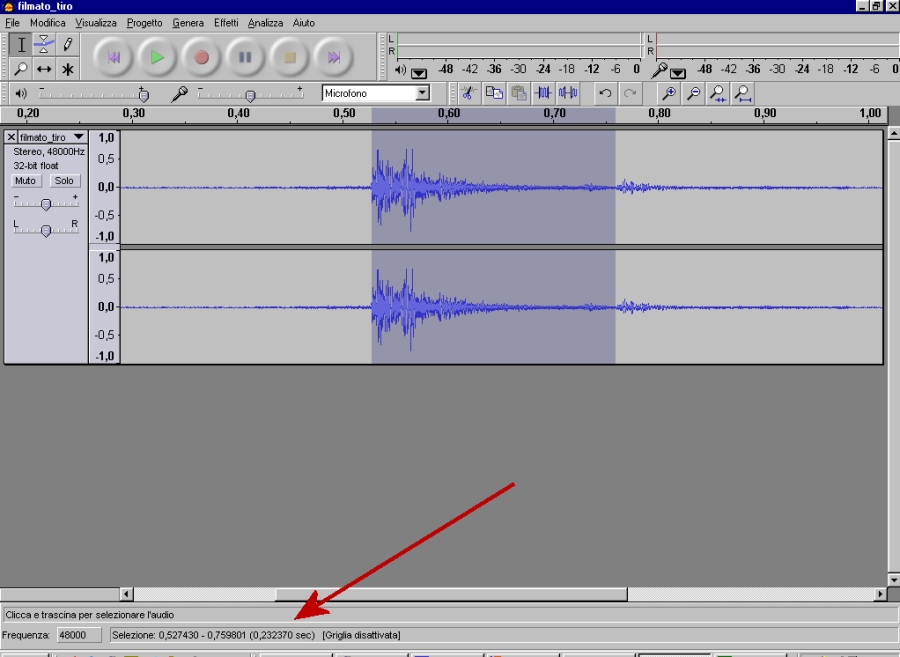This screenshot has width=900, height=657.
Task: Open the Modifica menu
Action: [x=48, y=23]
